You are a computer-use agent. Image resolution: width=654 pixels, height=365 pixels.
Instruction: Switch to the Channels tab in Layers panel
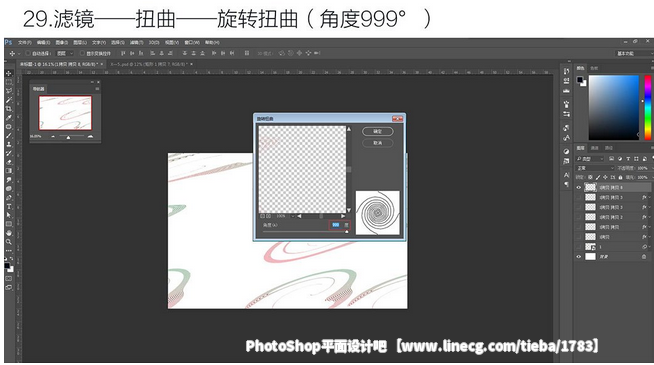(x=595, y=148)
